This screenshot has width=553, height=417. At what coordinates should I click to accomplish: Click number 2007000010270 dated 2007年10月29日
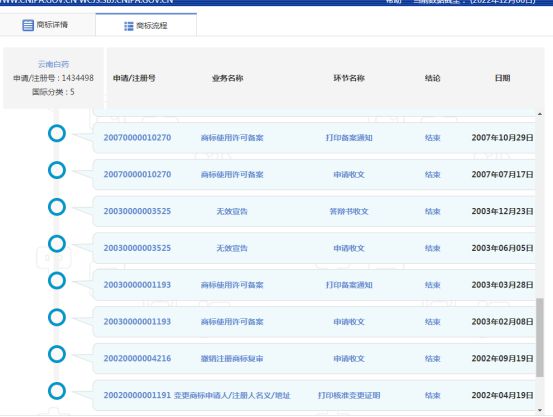point(137,138)
